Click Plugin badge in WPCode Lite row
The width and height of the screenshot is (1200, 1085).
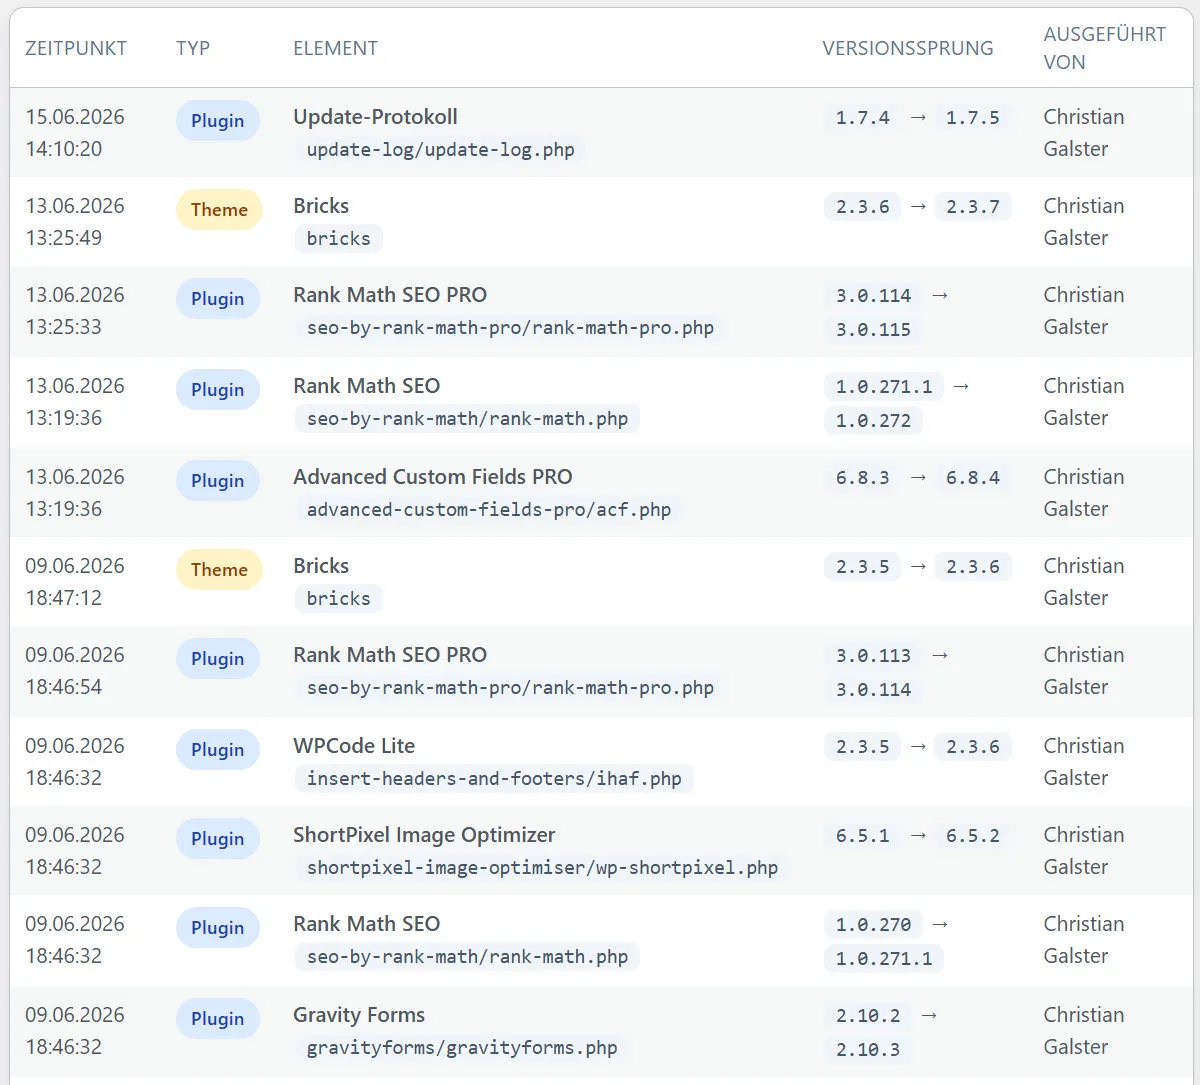tap(217, 750)
